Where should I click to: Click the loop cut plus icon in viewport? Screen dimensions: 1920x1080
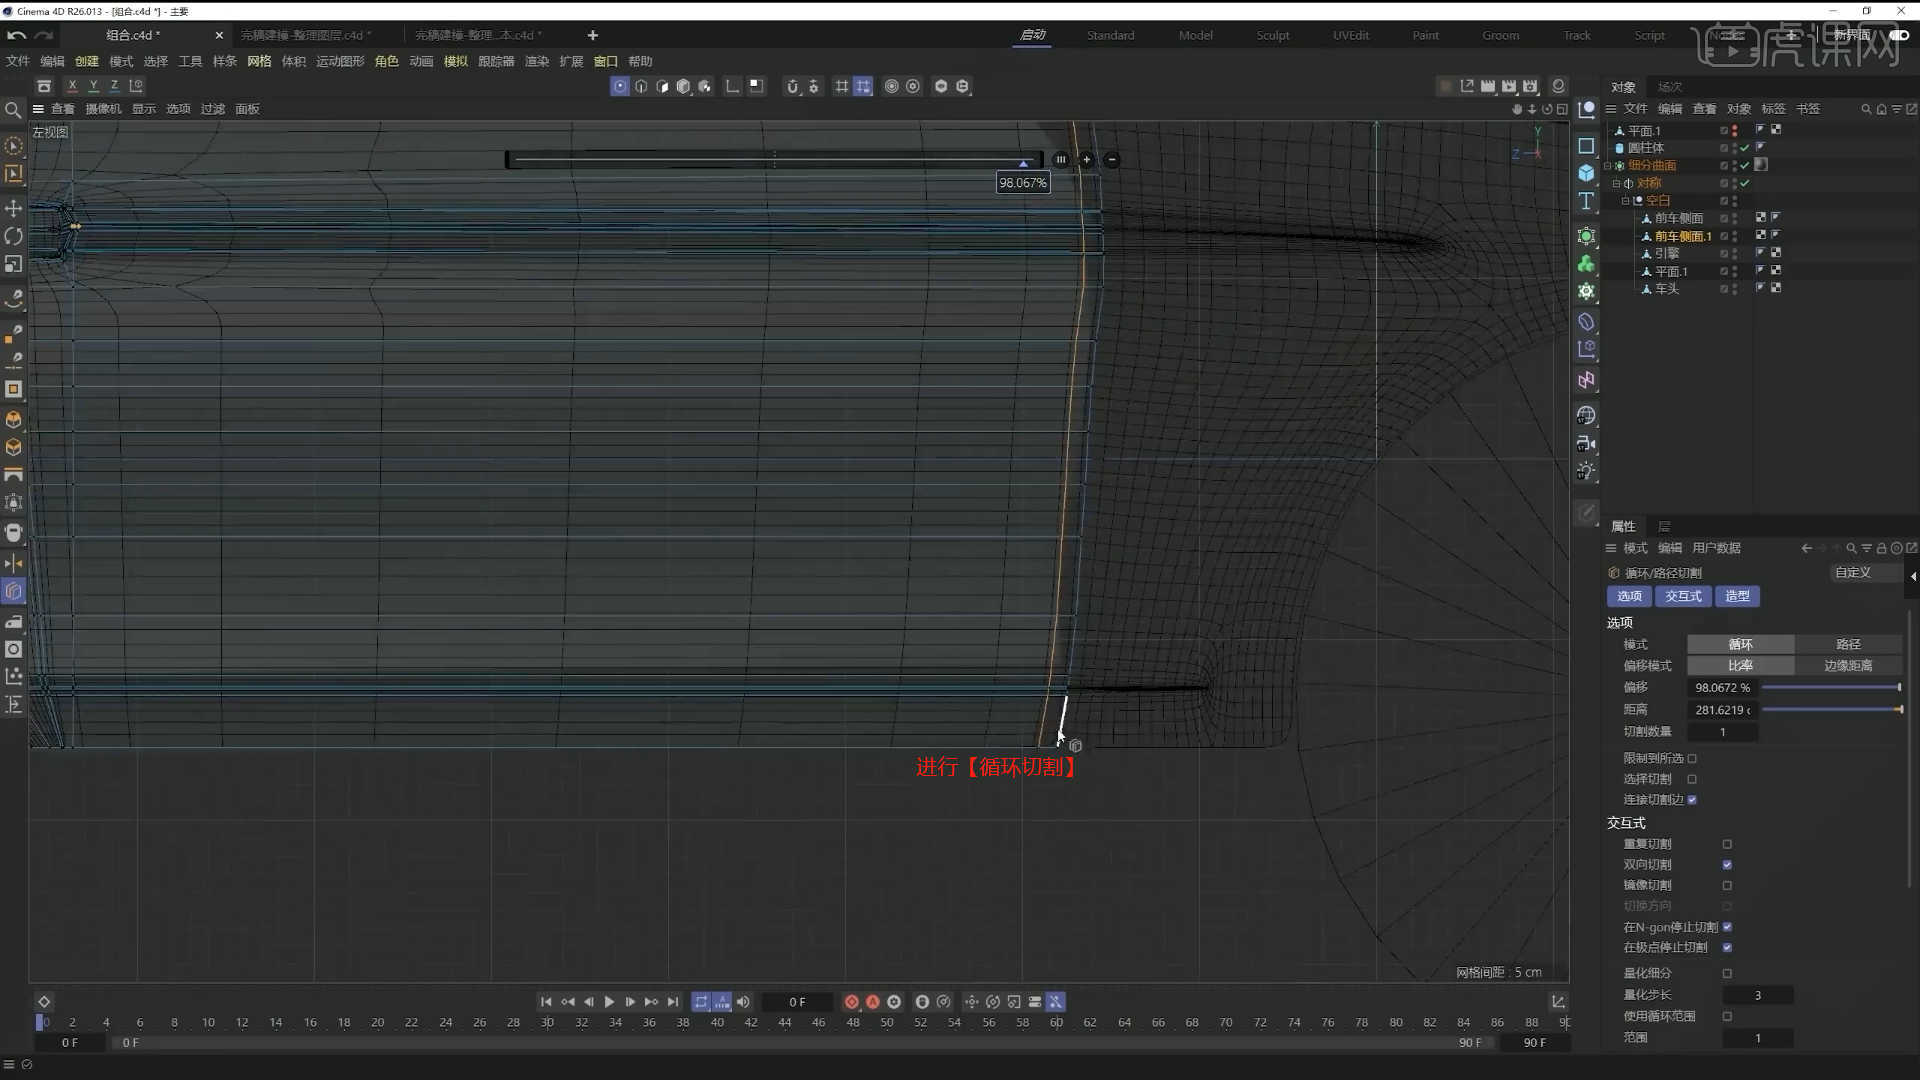point(1086,159)
